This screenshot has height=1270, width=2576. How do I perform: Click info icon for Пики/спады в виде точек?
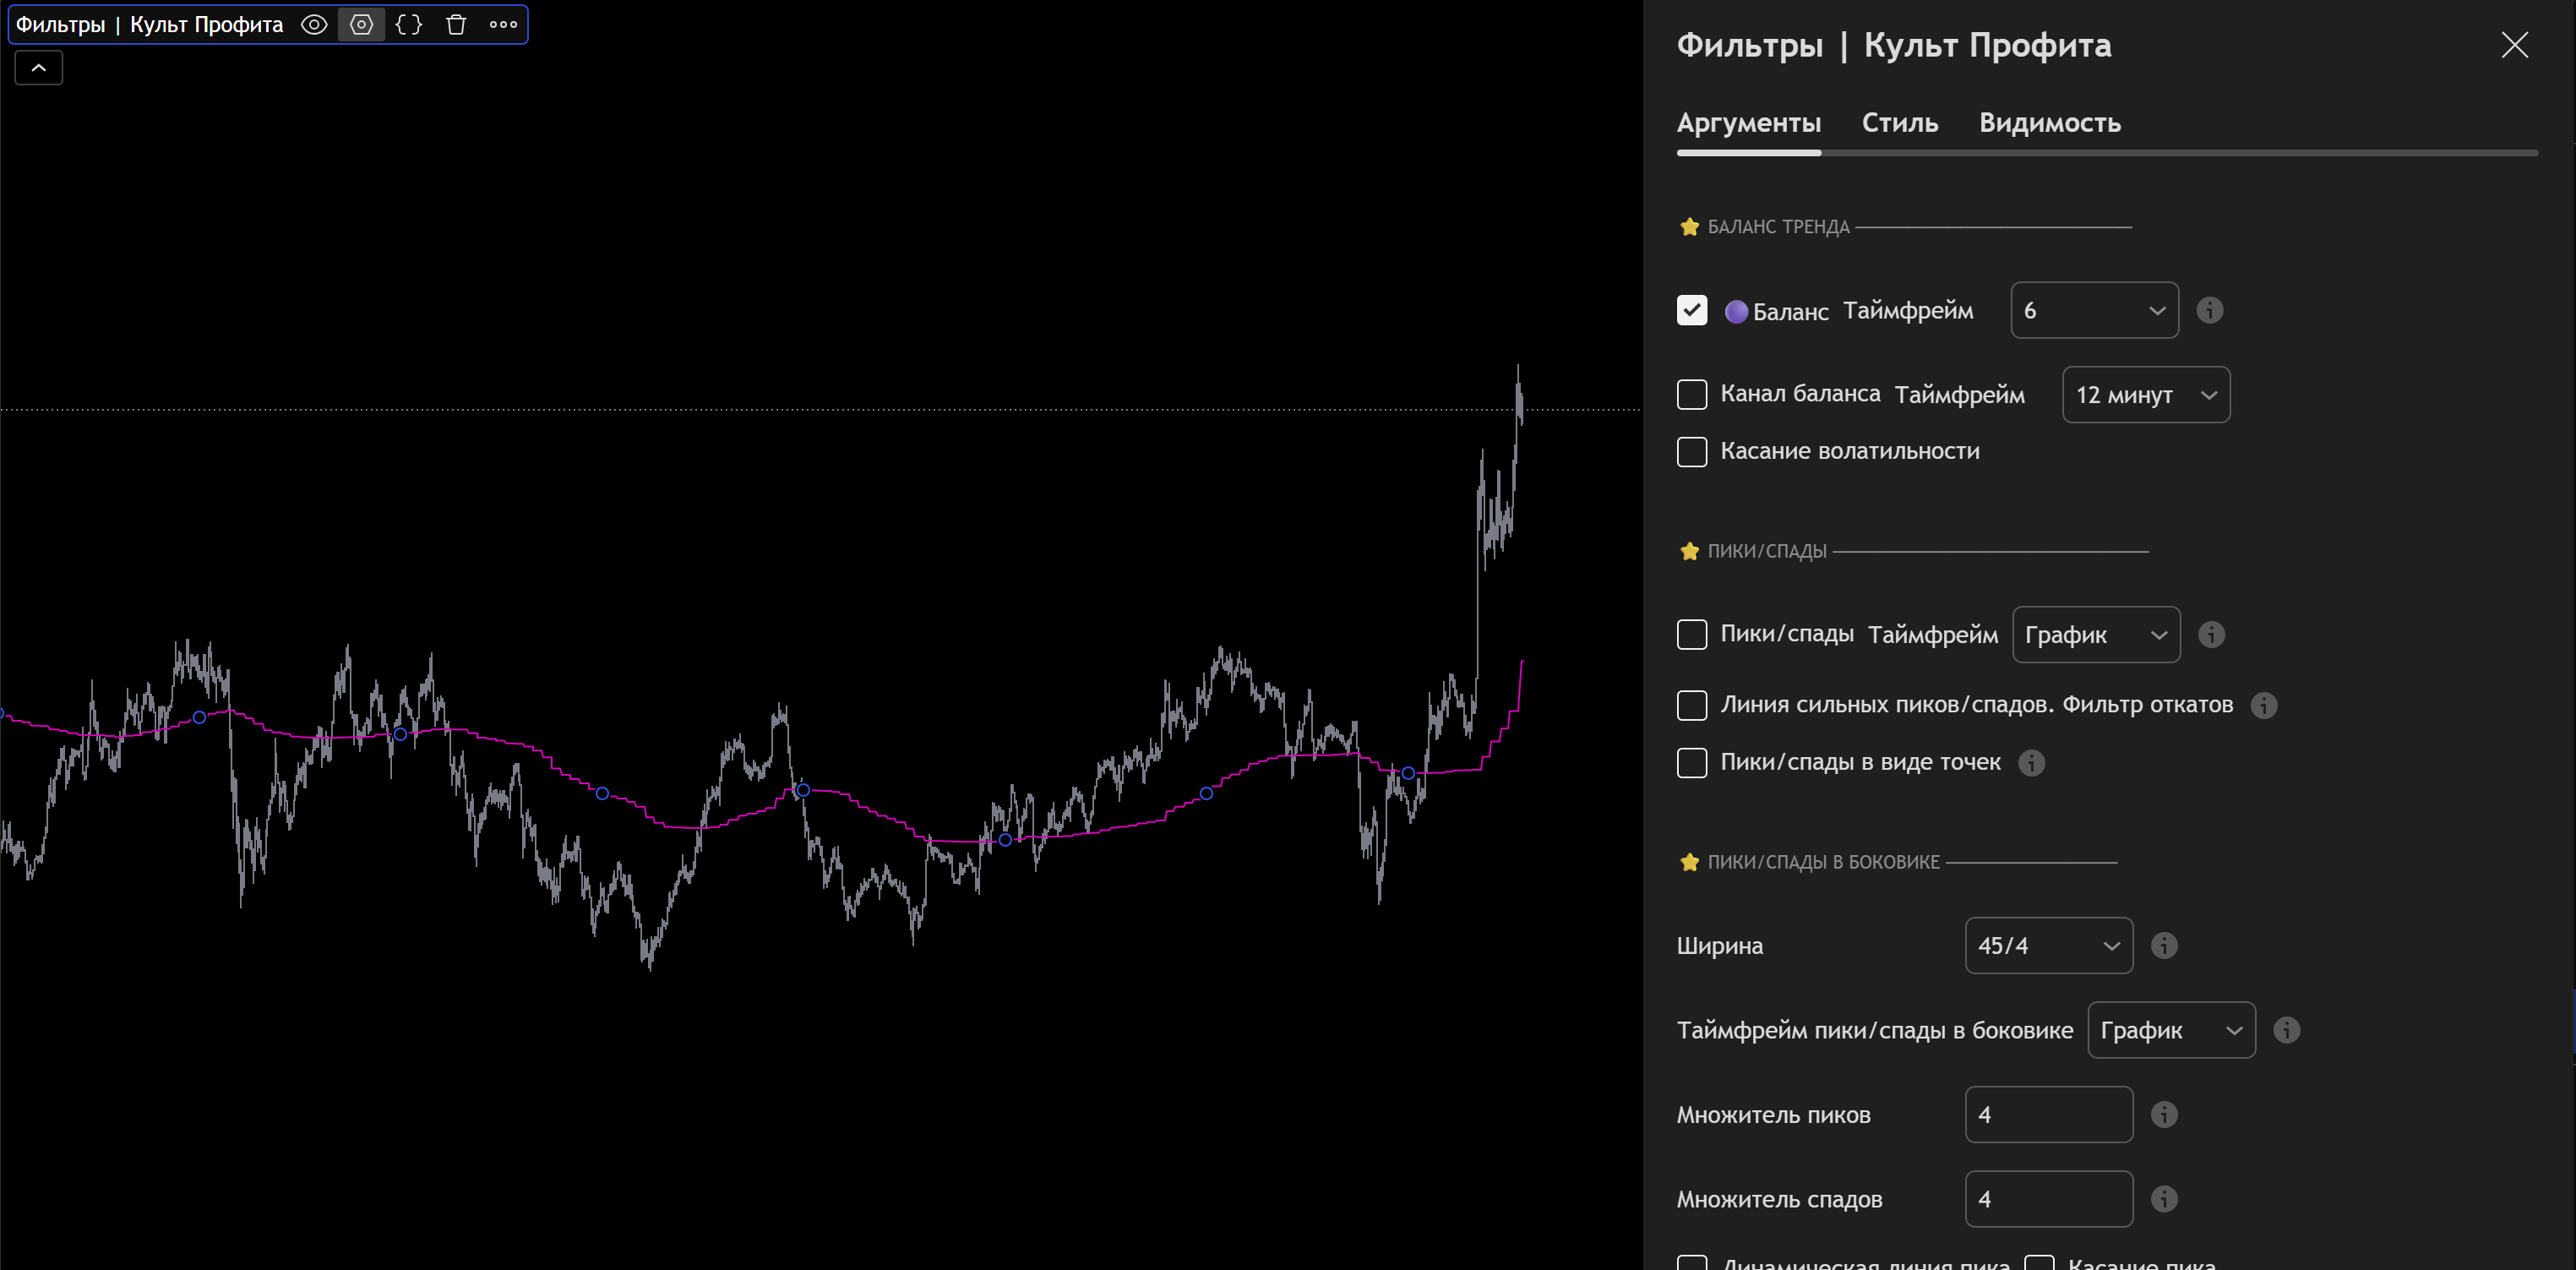2031,763
